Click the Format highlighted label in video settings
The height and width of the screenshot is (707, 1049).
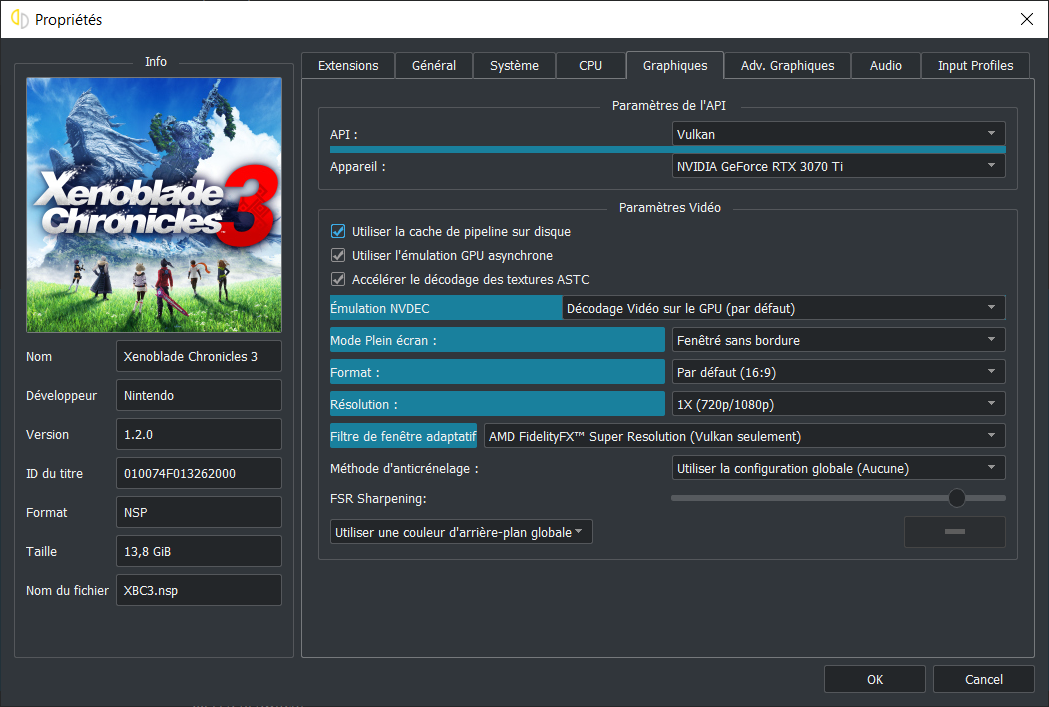497,372
